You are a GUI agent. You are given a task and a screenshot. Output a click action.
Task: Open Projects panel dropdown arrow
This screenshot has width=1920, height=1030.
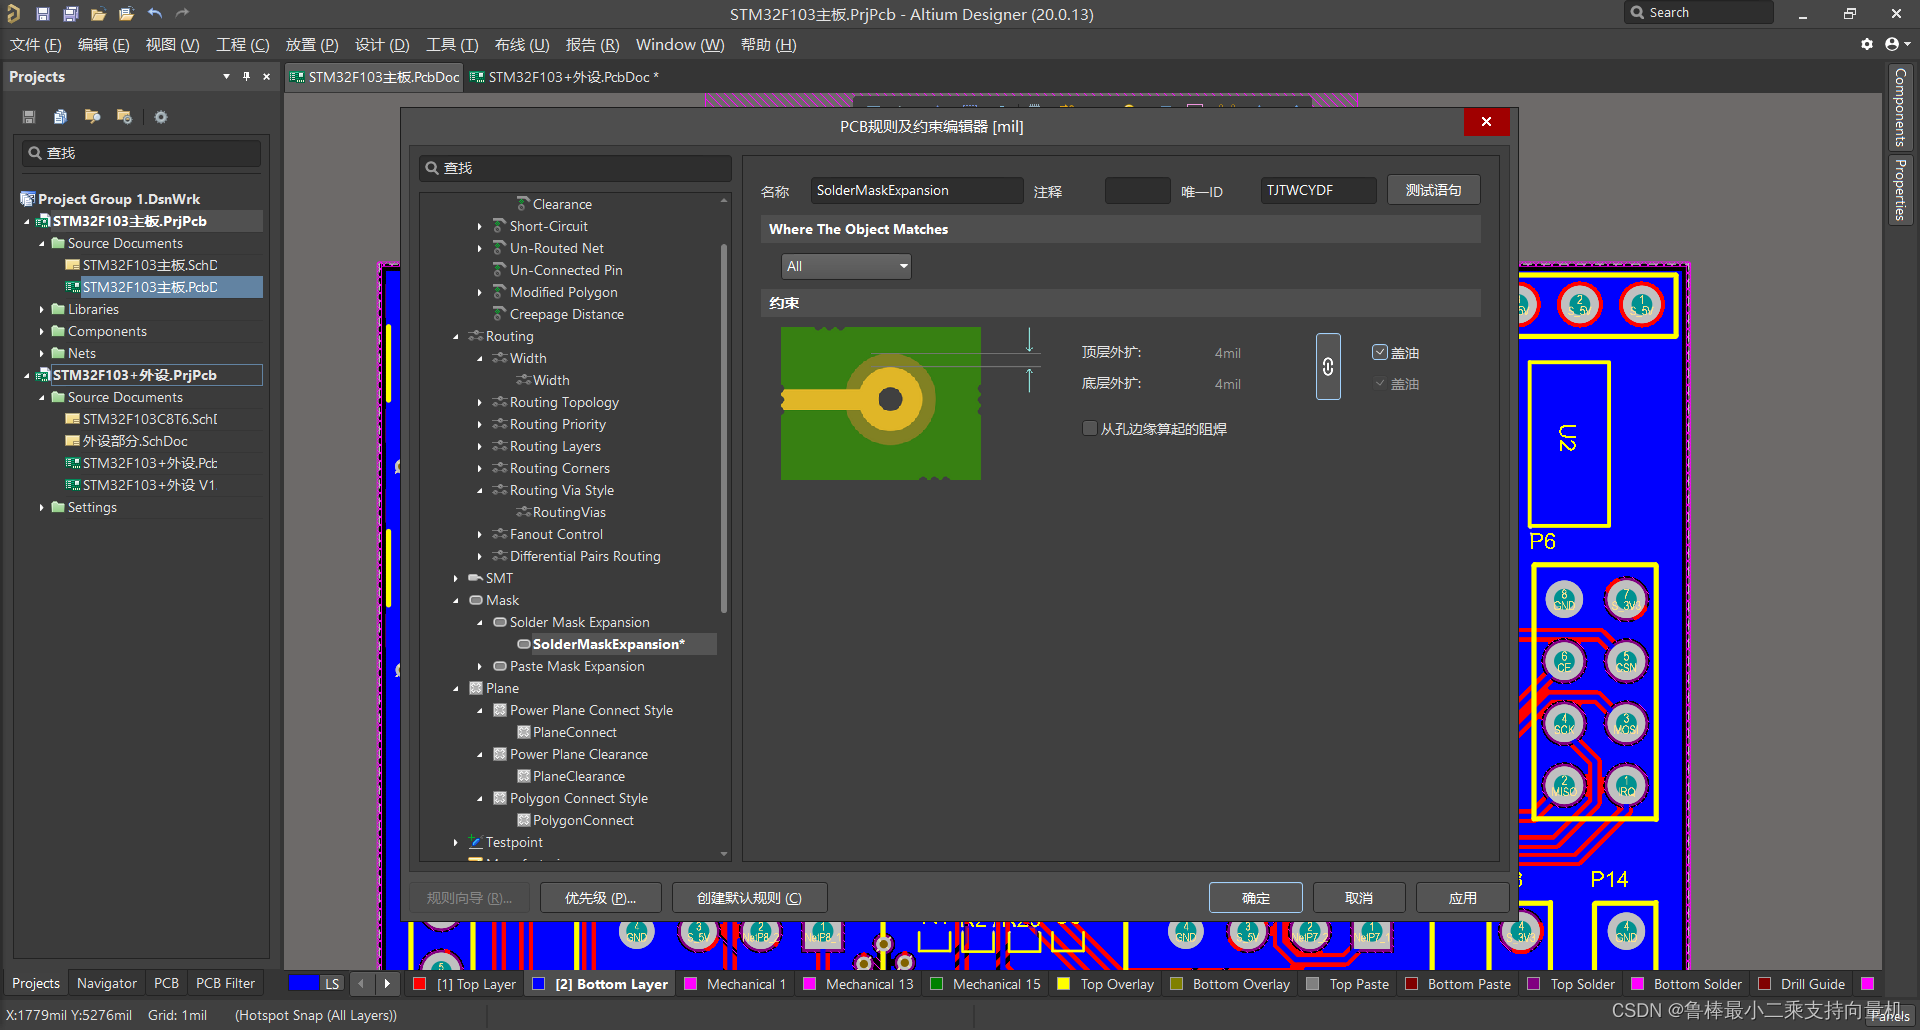pos(226,77)
